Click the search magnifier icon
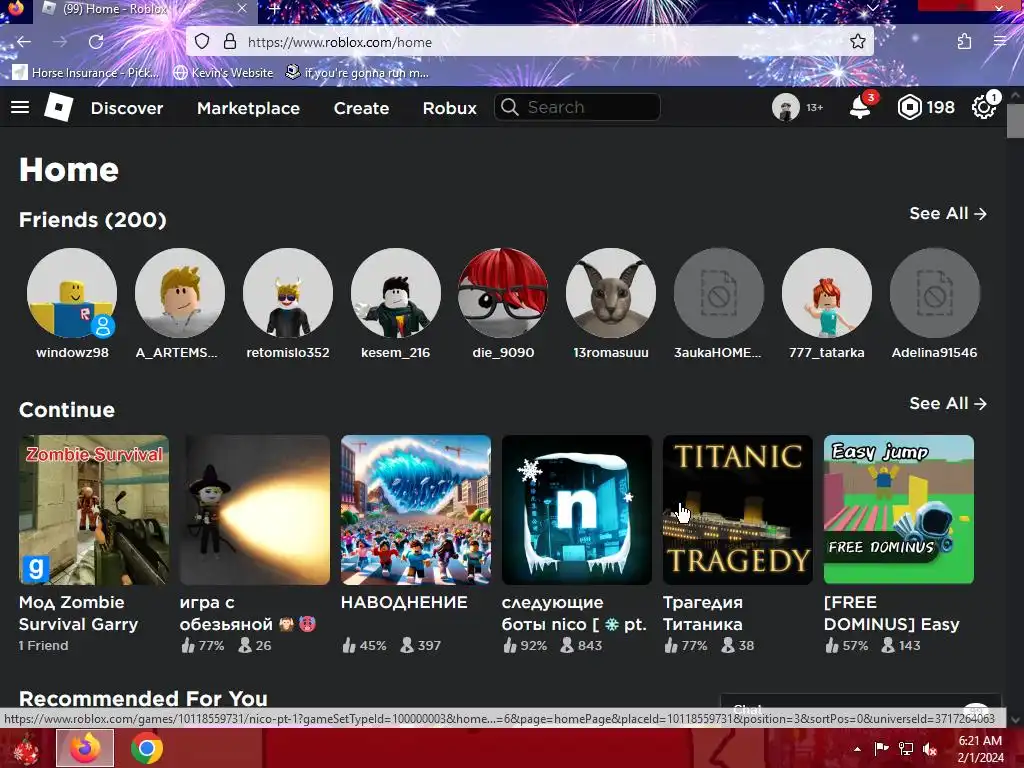1024x768 pixels. click(510, 107)
